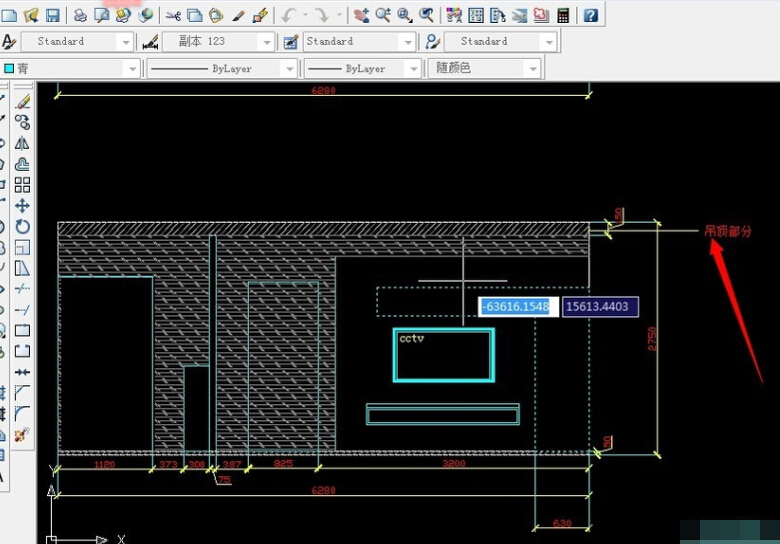Screen dimensions: 780x544
Task: Select Zoom Realtime magnifier
Action: [383, 15]
